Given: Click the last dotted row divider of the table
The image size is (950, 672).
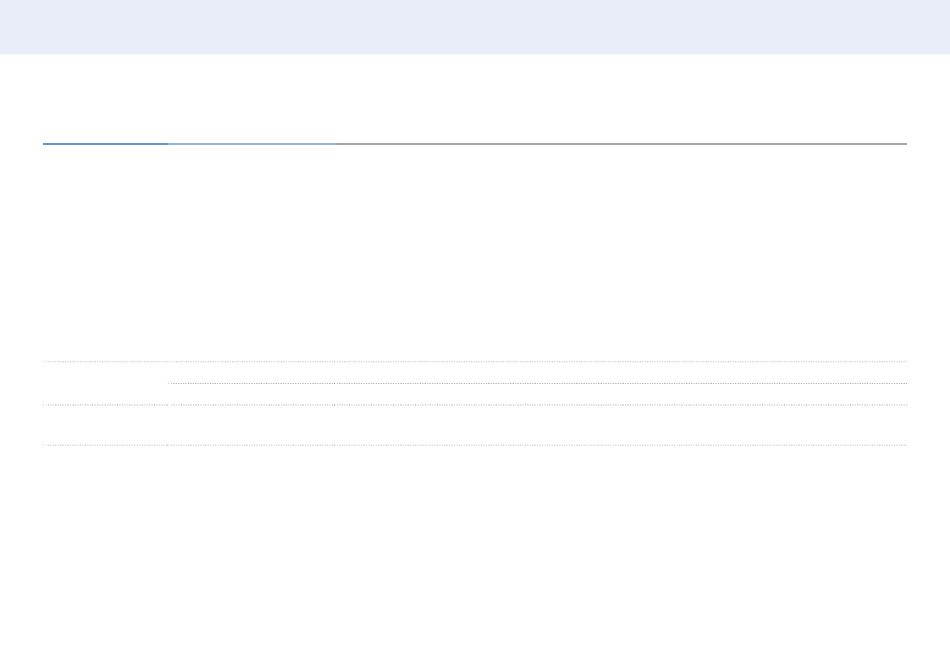Looking at the screenshot, I should (x=475, y=445).
